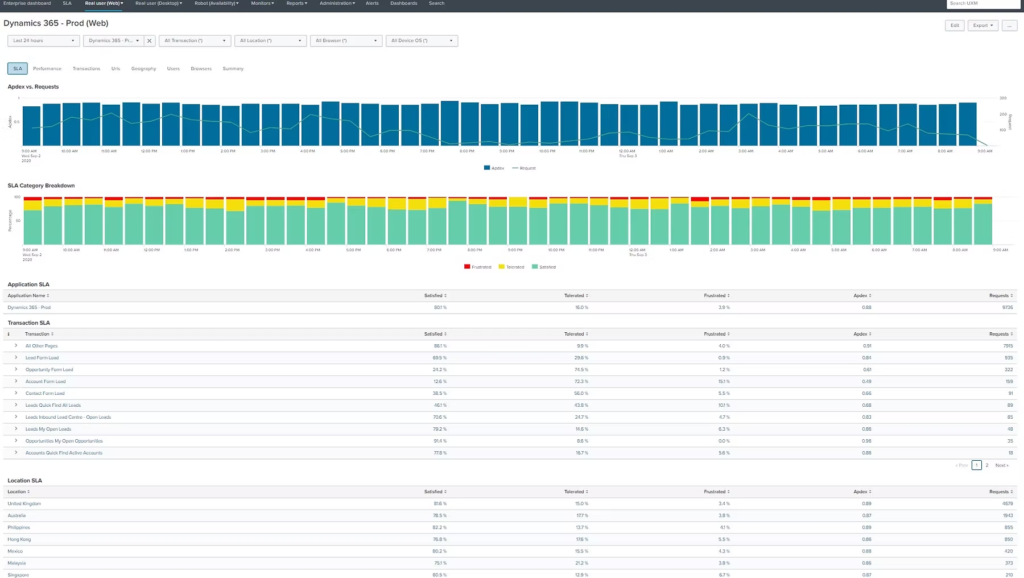Expand Leads Inbound Lead Centre - Open Leads row
Screen dimensions: 1024x578
[16, 416]
